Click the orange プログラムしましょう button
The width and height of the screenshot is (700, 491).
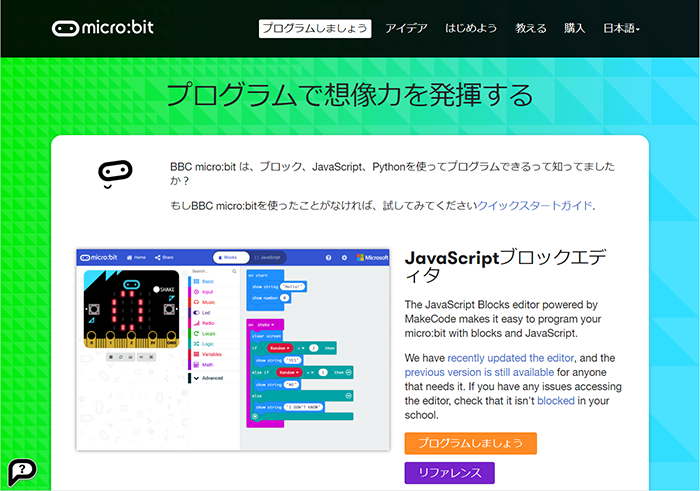tap(471, 443)
